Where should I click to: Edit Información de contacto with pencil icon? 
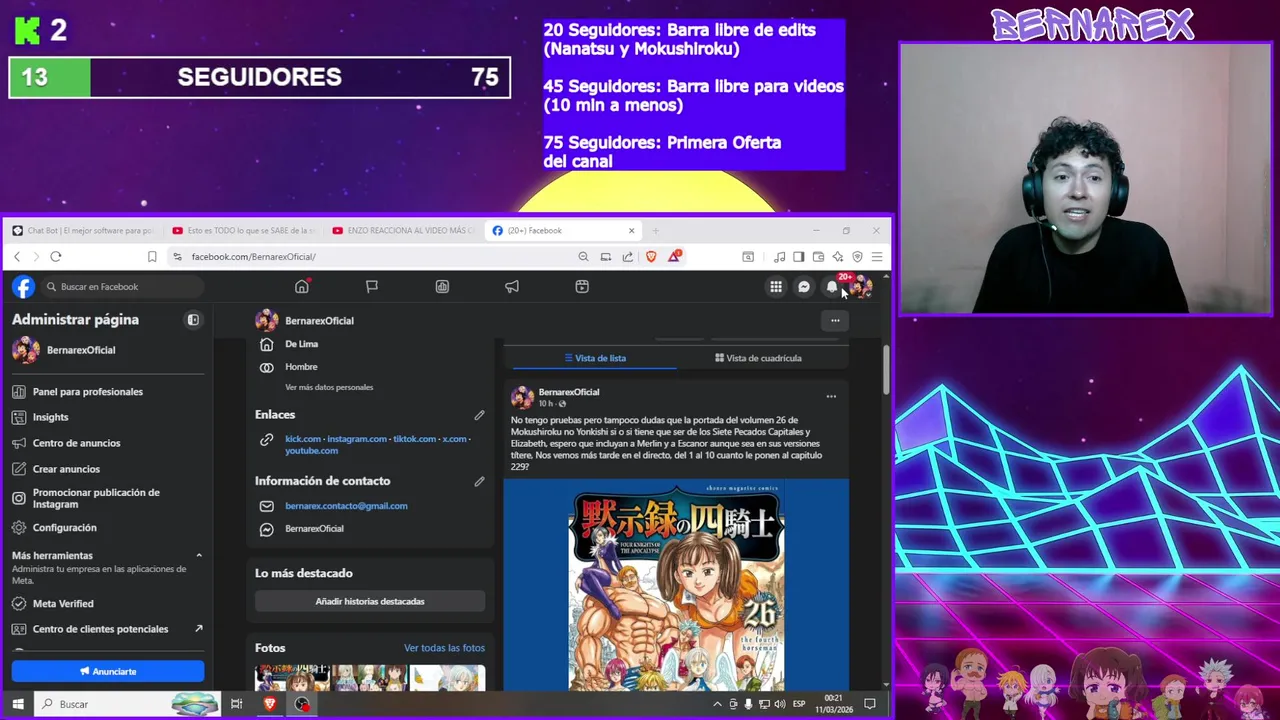[x=479, y=481]
